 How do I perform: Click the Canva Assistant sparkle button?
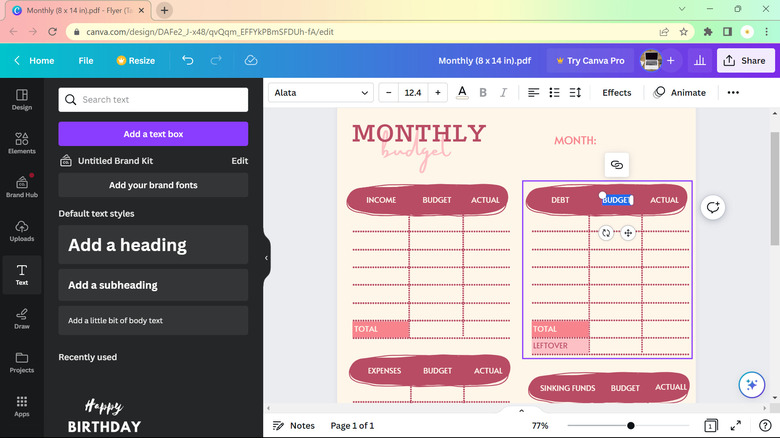click(751, 385)
